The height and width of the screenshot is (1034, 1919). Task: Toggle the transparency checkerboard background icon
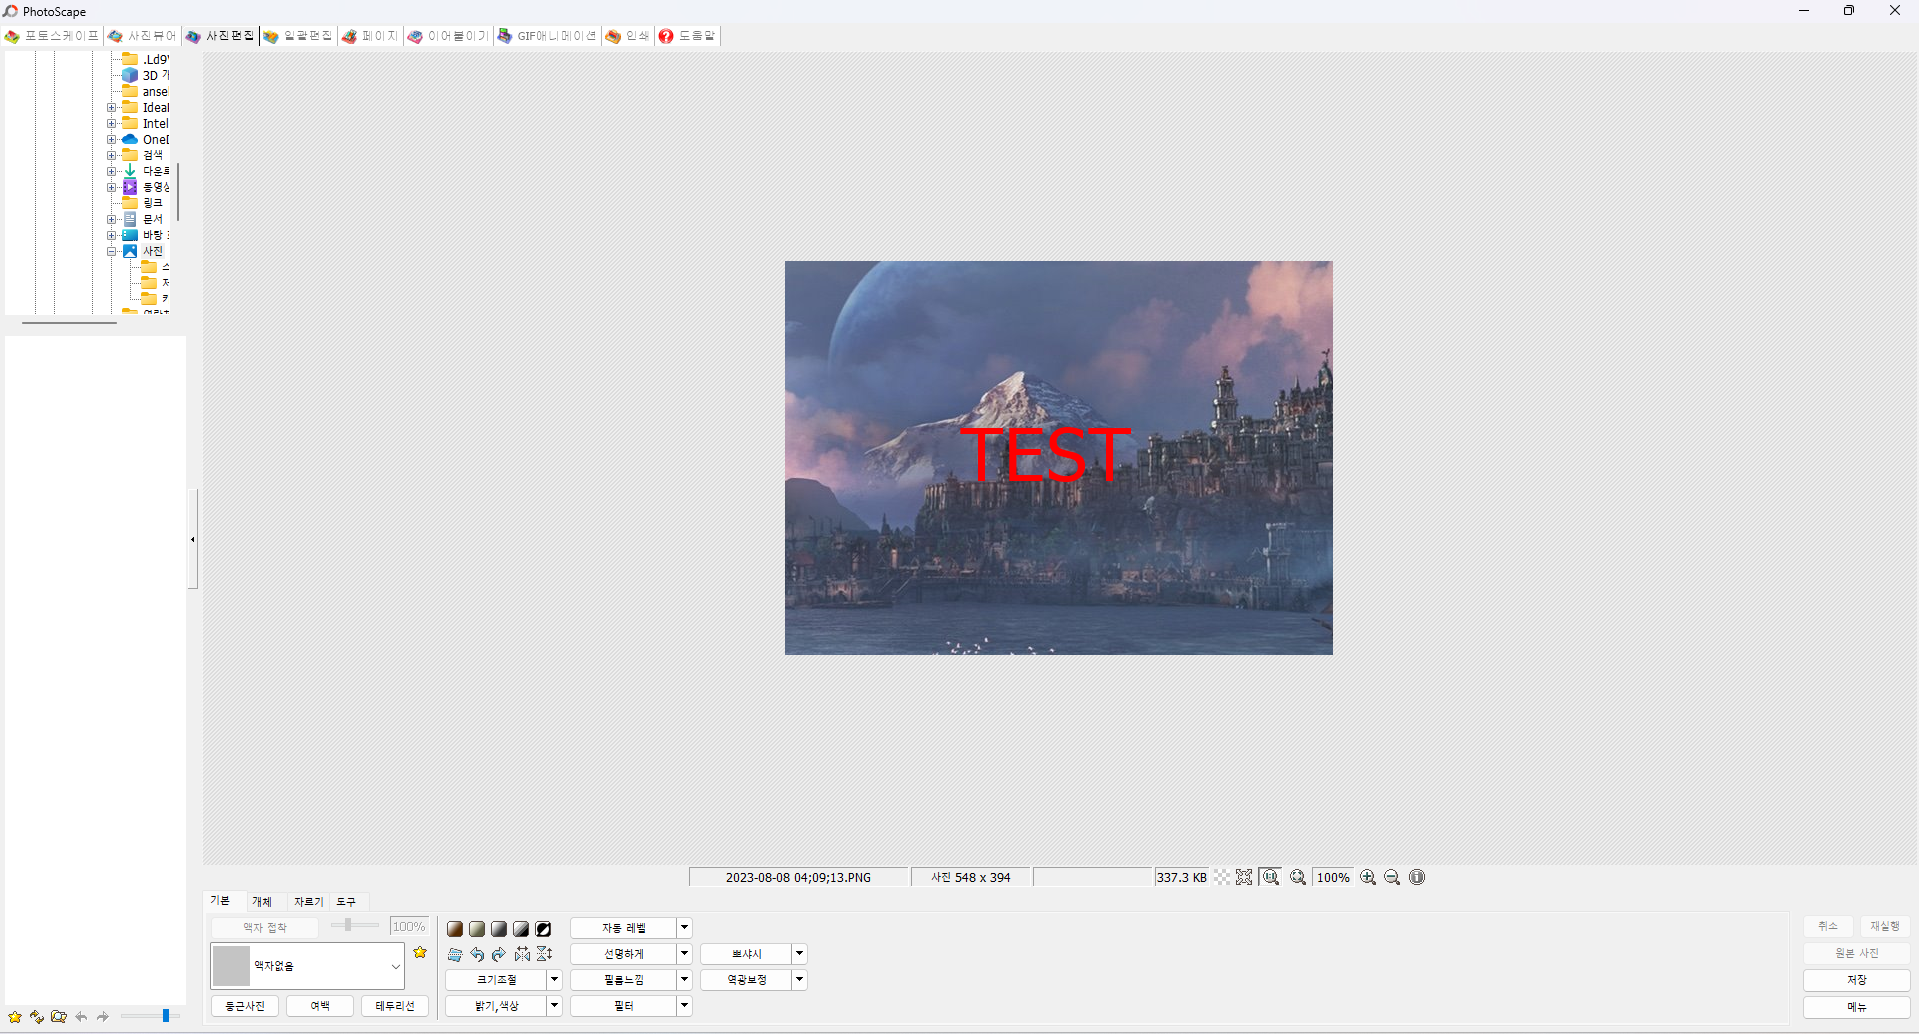click(1222, 877)
